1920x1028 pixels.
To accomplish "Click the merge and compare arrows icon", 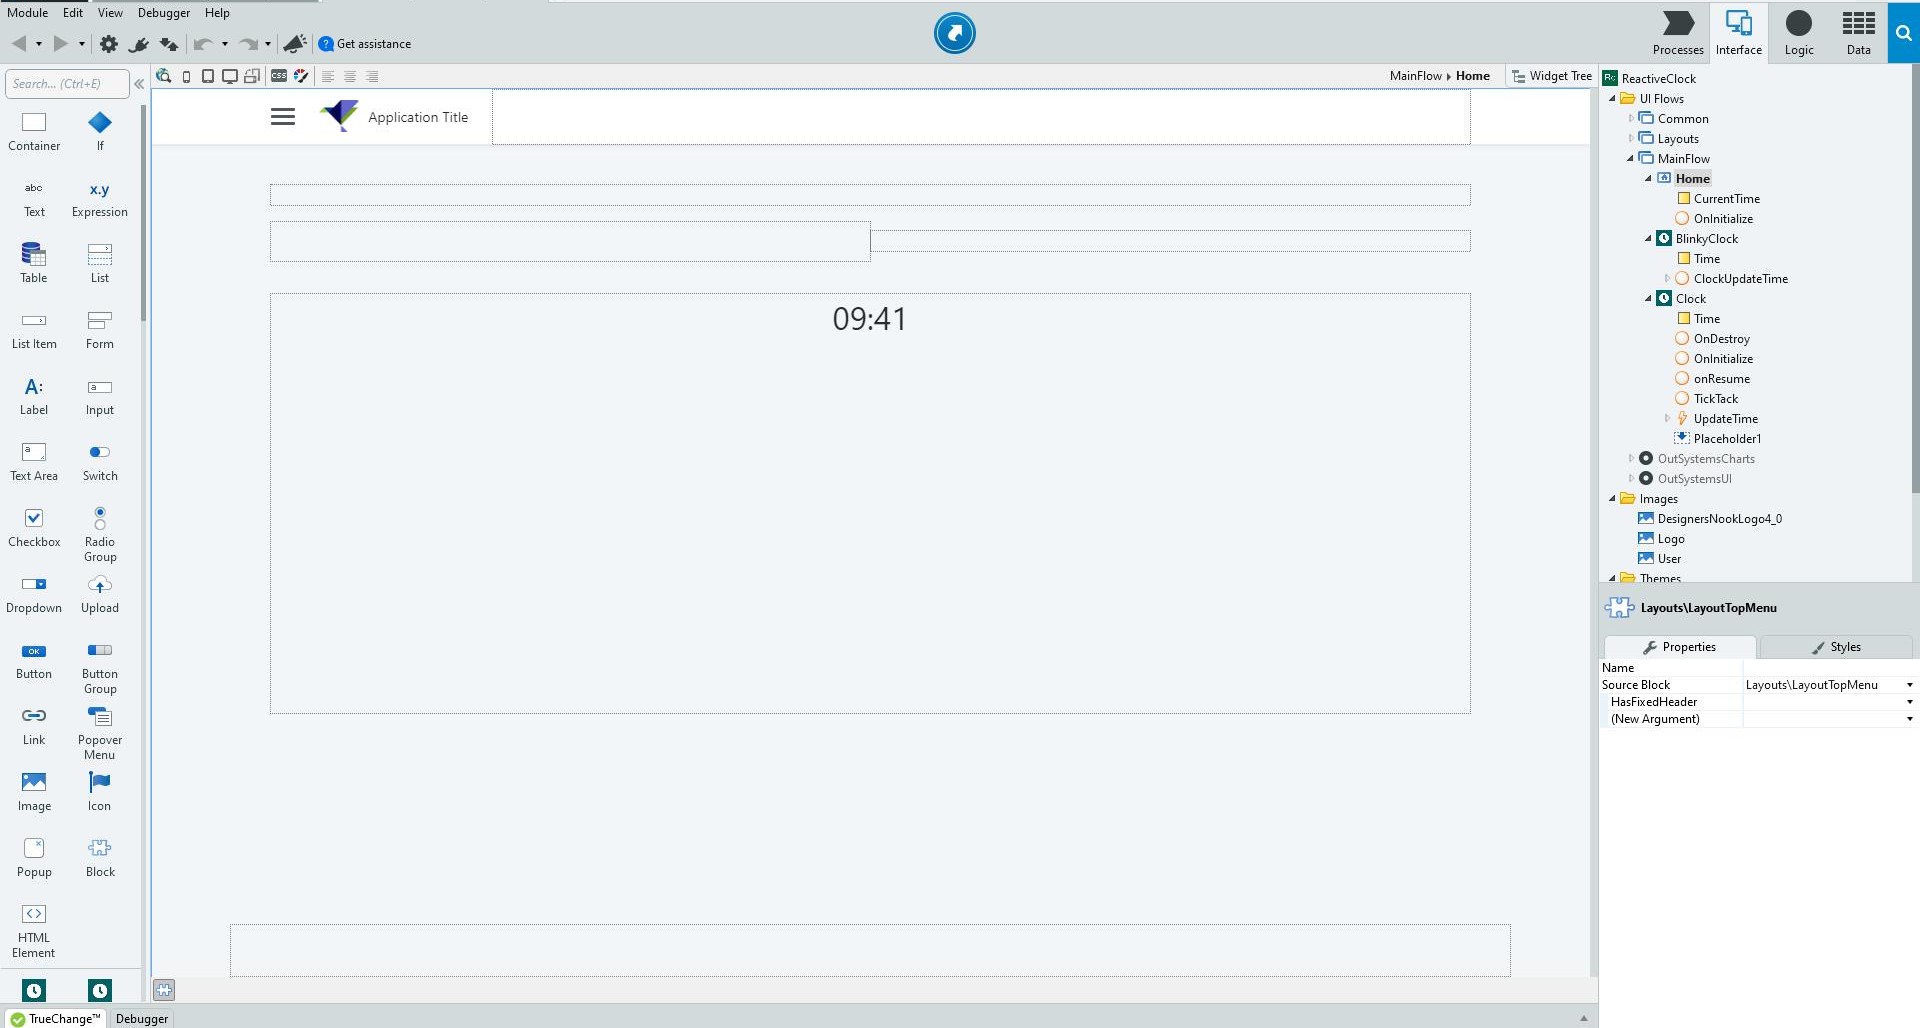I will click(169, 44).
